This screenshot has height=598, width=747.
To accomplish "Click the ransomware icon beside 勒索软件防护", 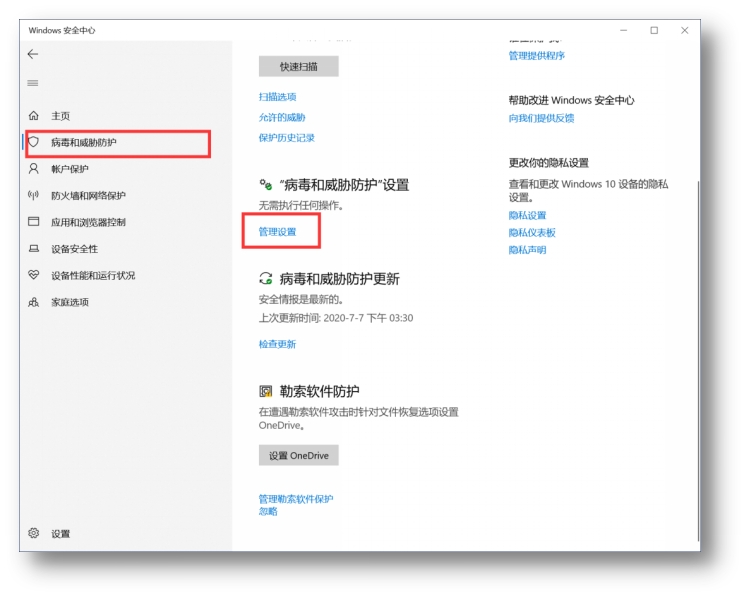I will point(266,391).
